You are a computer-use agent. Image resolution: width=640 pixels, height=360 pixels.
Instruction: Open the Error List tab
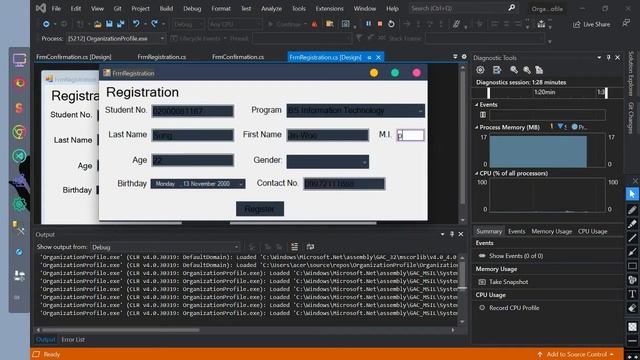tap(73, 340)
